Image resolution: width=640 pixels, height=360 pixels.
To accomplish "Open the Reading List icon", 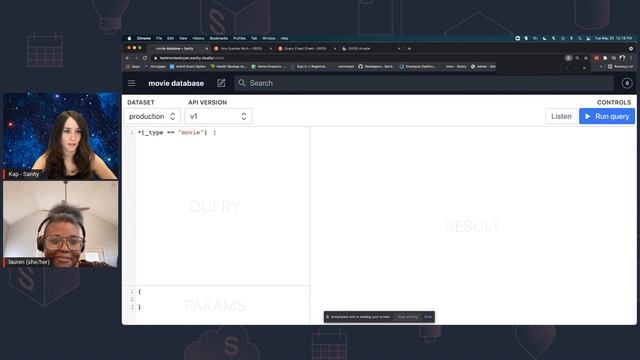I will tap(610, 67).
